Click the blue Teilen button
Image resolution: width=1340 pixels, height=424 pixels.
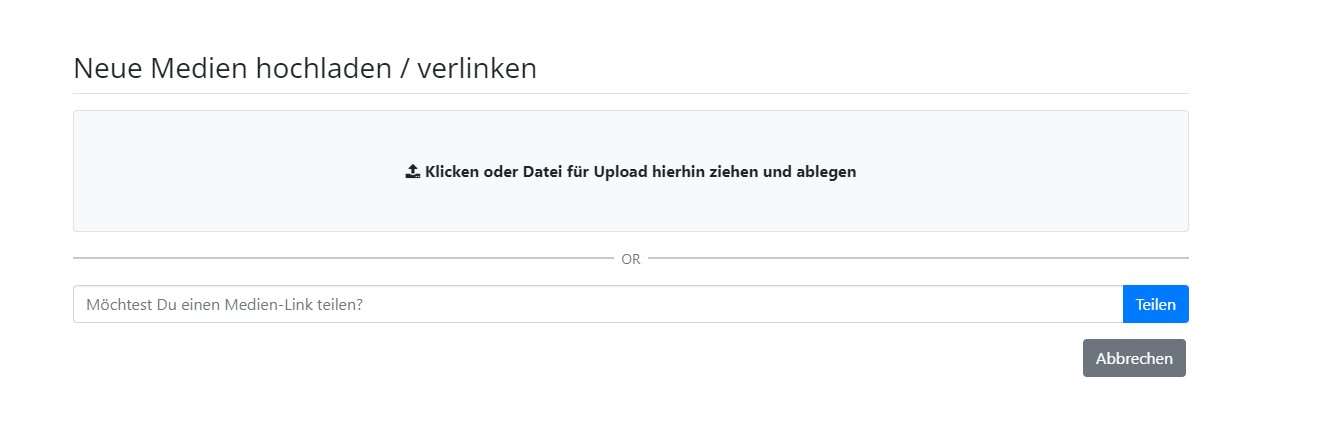pos(1155,304)
